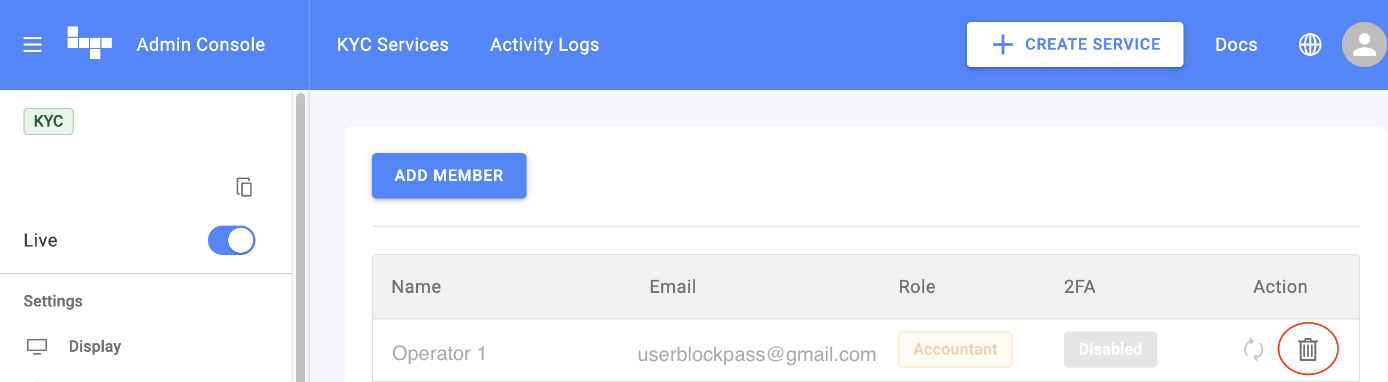Go to Activity Logs
1388x382 pixels.
(x=544, y=45)
